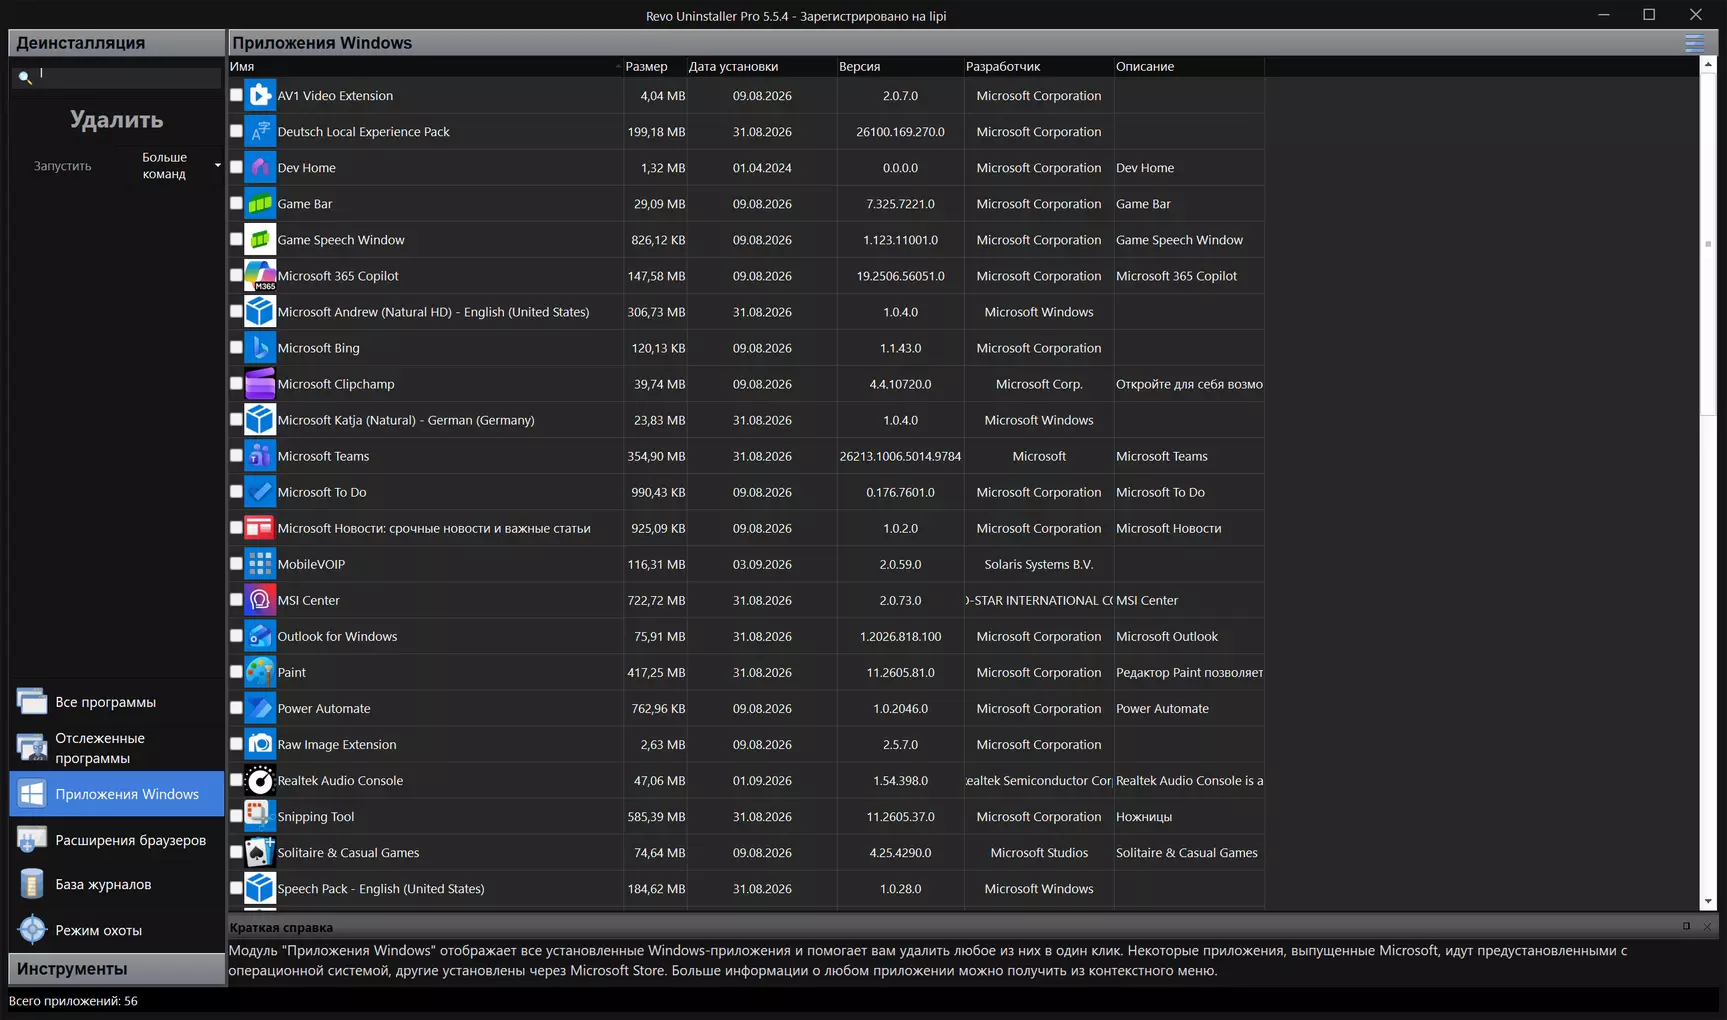Check the Power Automate checkbox
The image size is (1727, 1020).
(236, 707)
